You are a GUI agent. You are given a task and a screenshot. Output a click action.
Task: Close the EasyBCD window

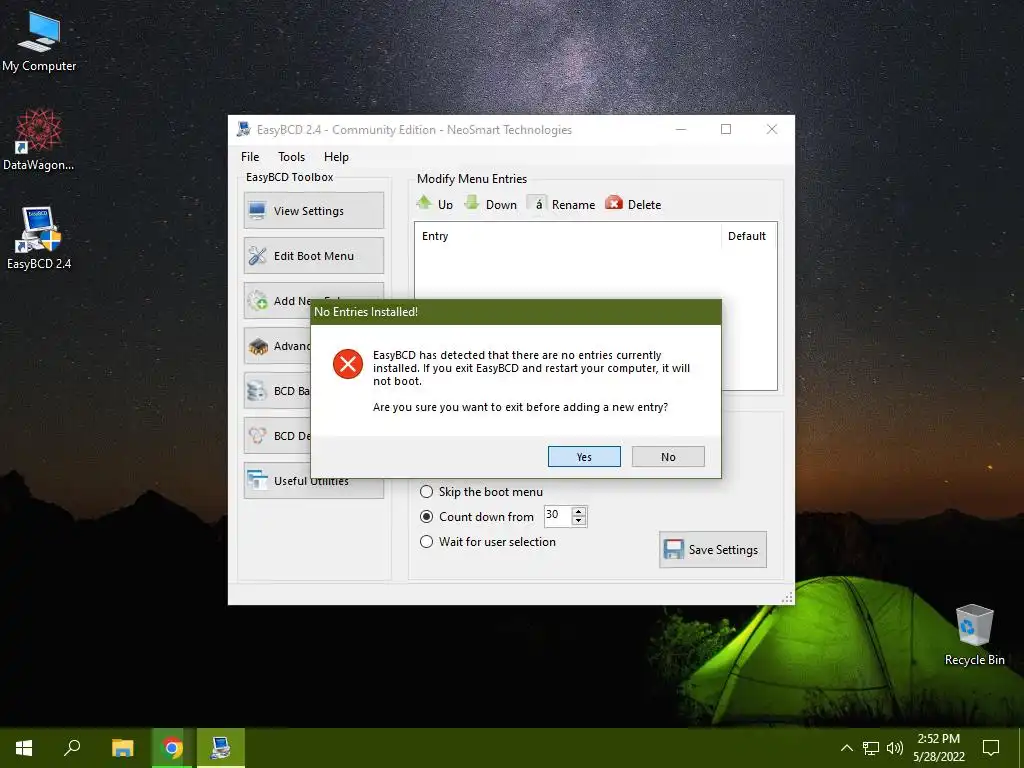[x=771, y=129]
